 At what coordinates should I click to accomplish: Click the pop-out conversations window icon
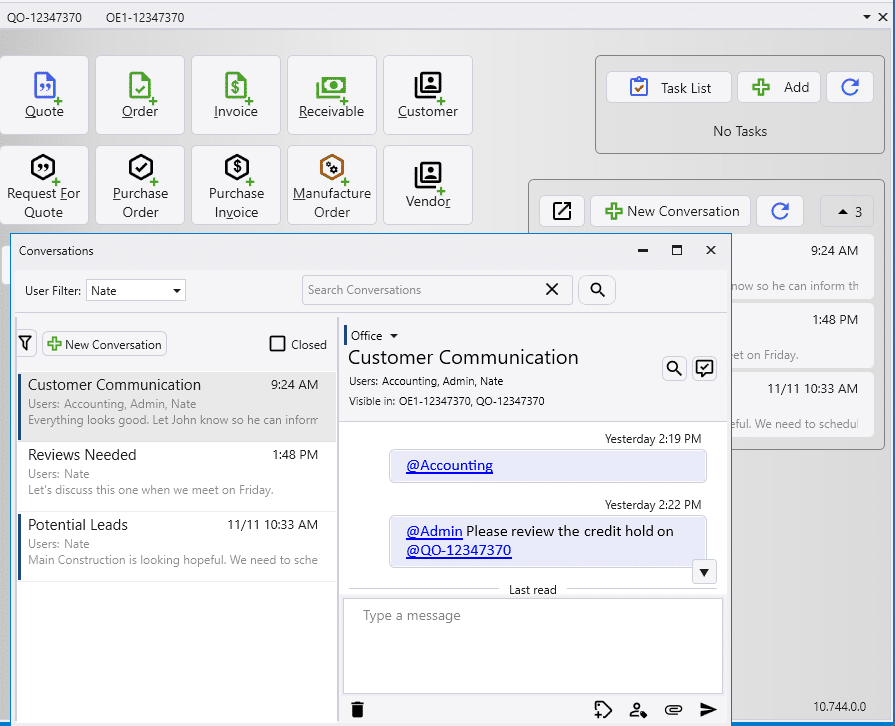[562, 211]
